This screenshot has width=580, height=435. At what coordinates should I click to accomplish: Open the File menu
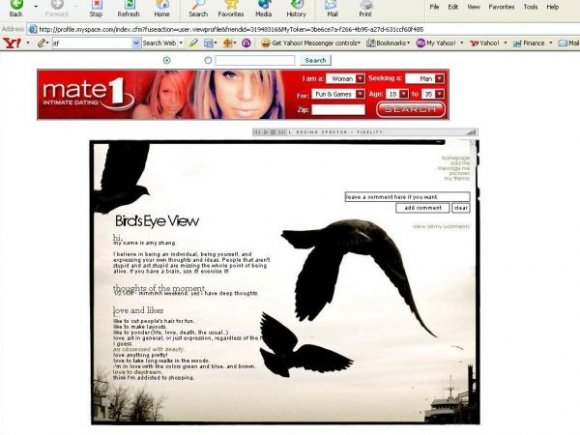434,7
